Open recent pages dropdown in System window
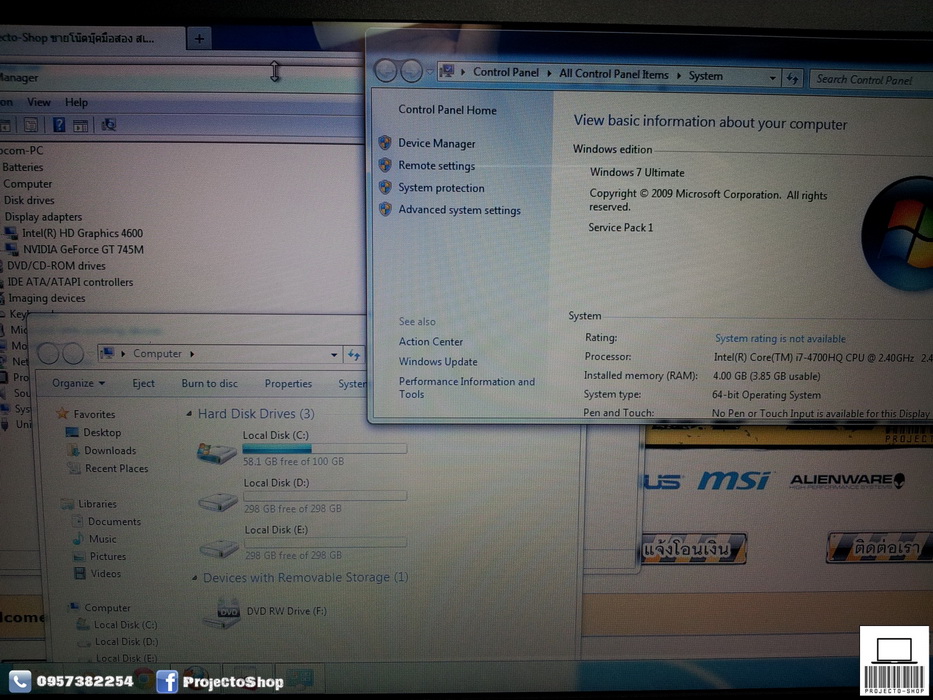The width and height of the screenshot is (933, 700). 430,72
